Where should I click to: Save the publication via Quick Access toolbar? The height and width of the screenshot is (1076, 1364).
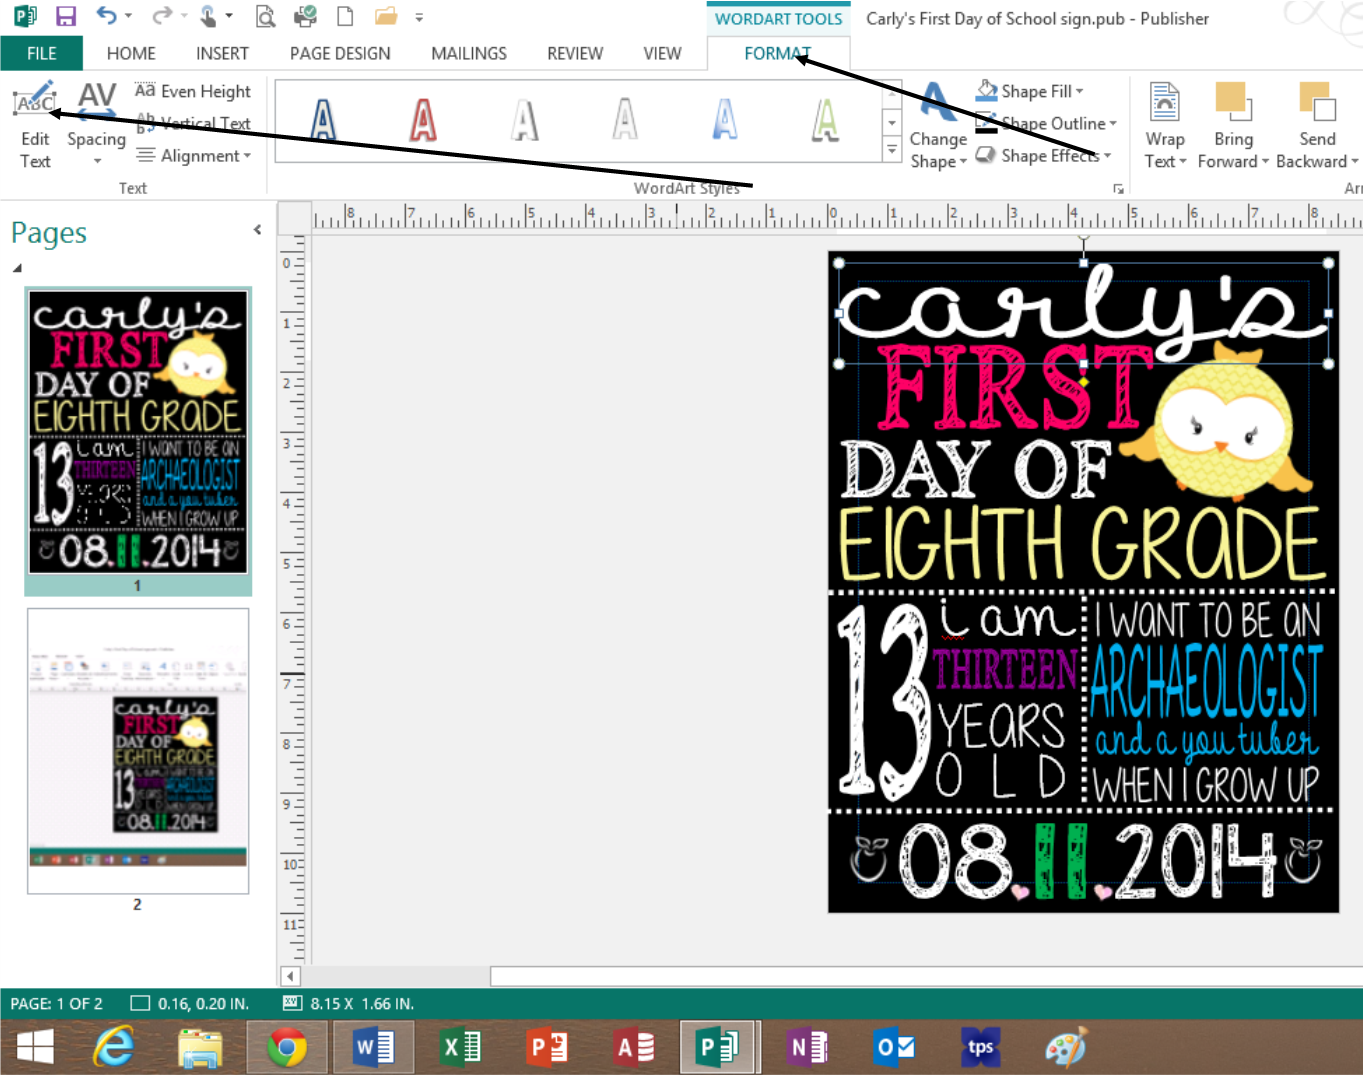coord(66,15)
